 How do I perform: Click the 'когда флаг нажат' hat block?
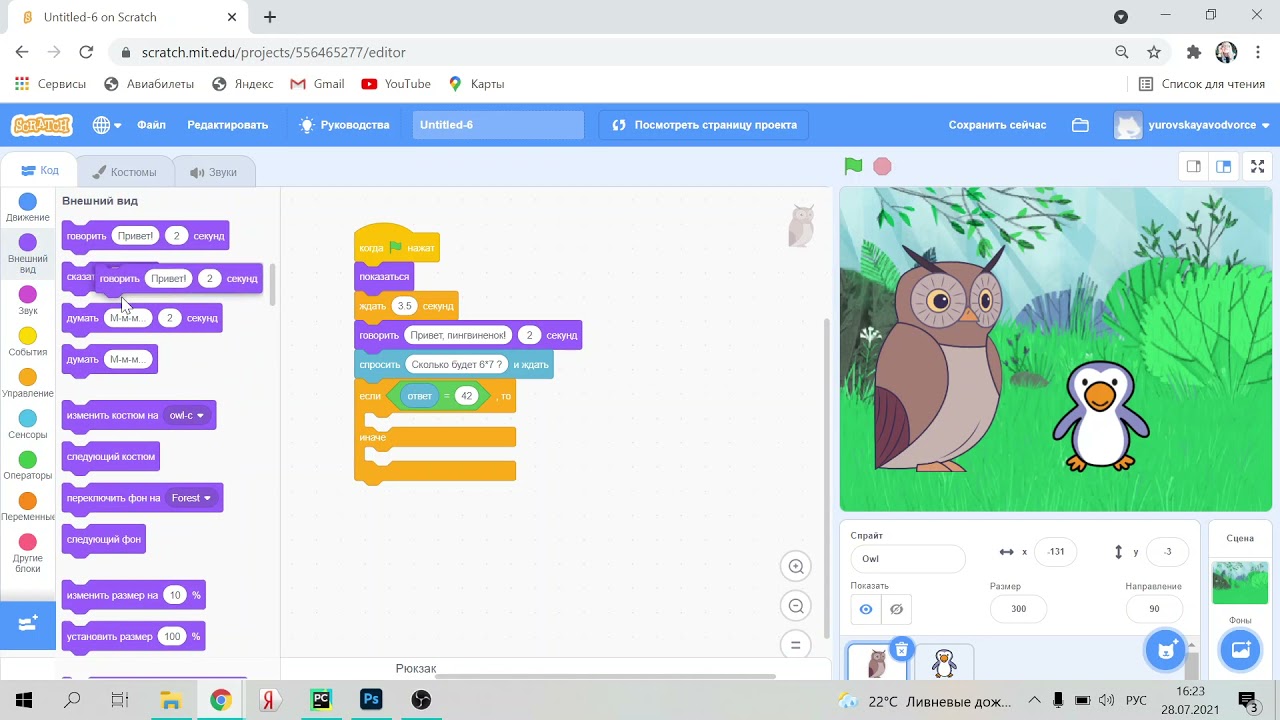(x=397, y=245)
